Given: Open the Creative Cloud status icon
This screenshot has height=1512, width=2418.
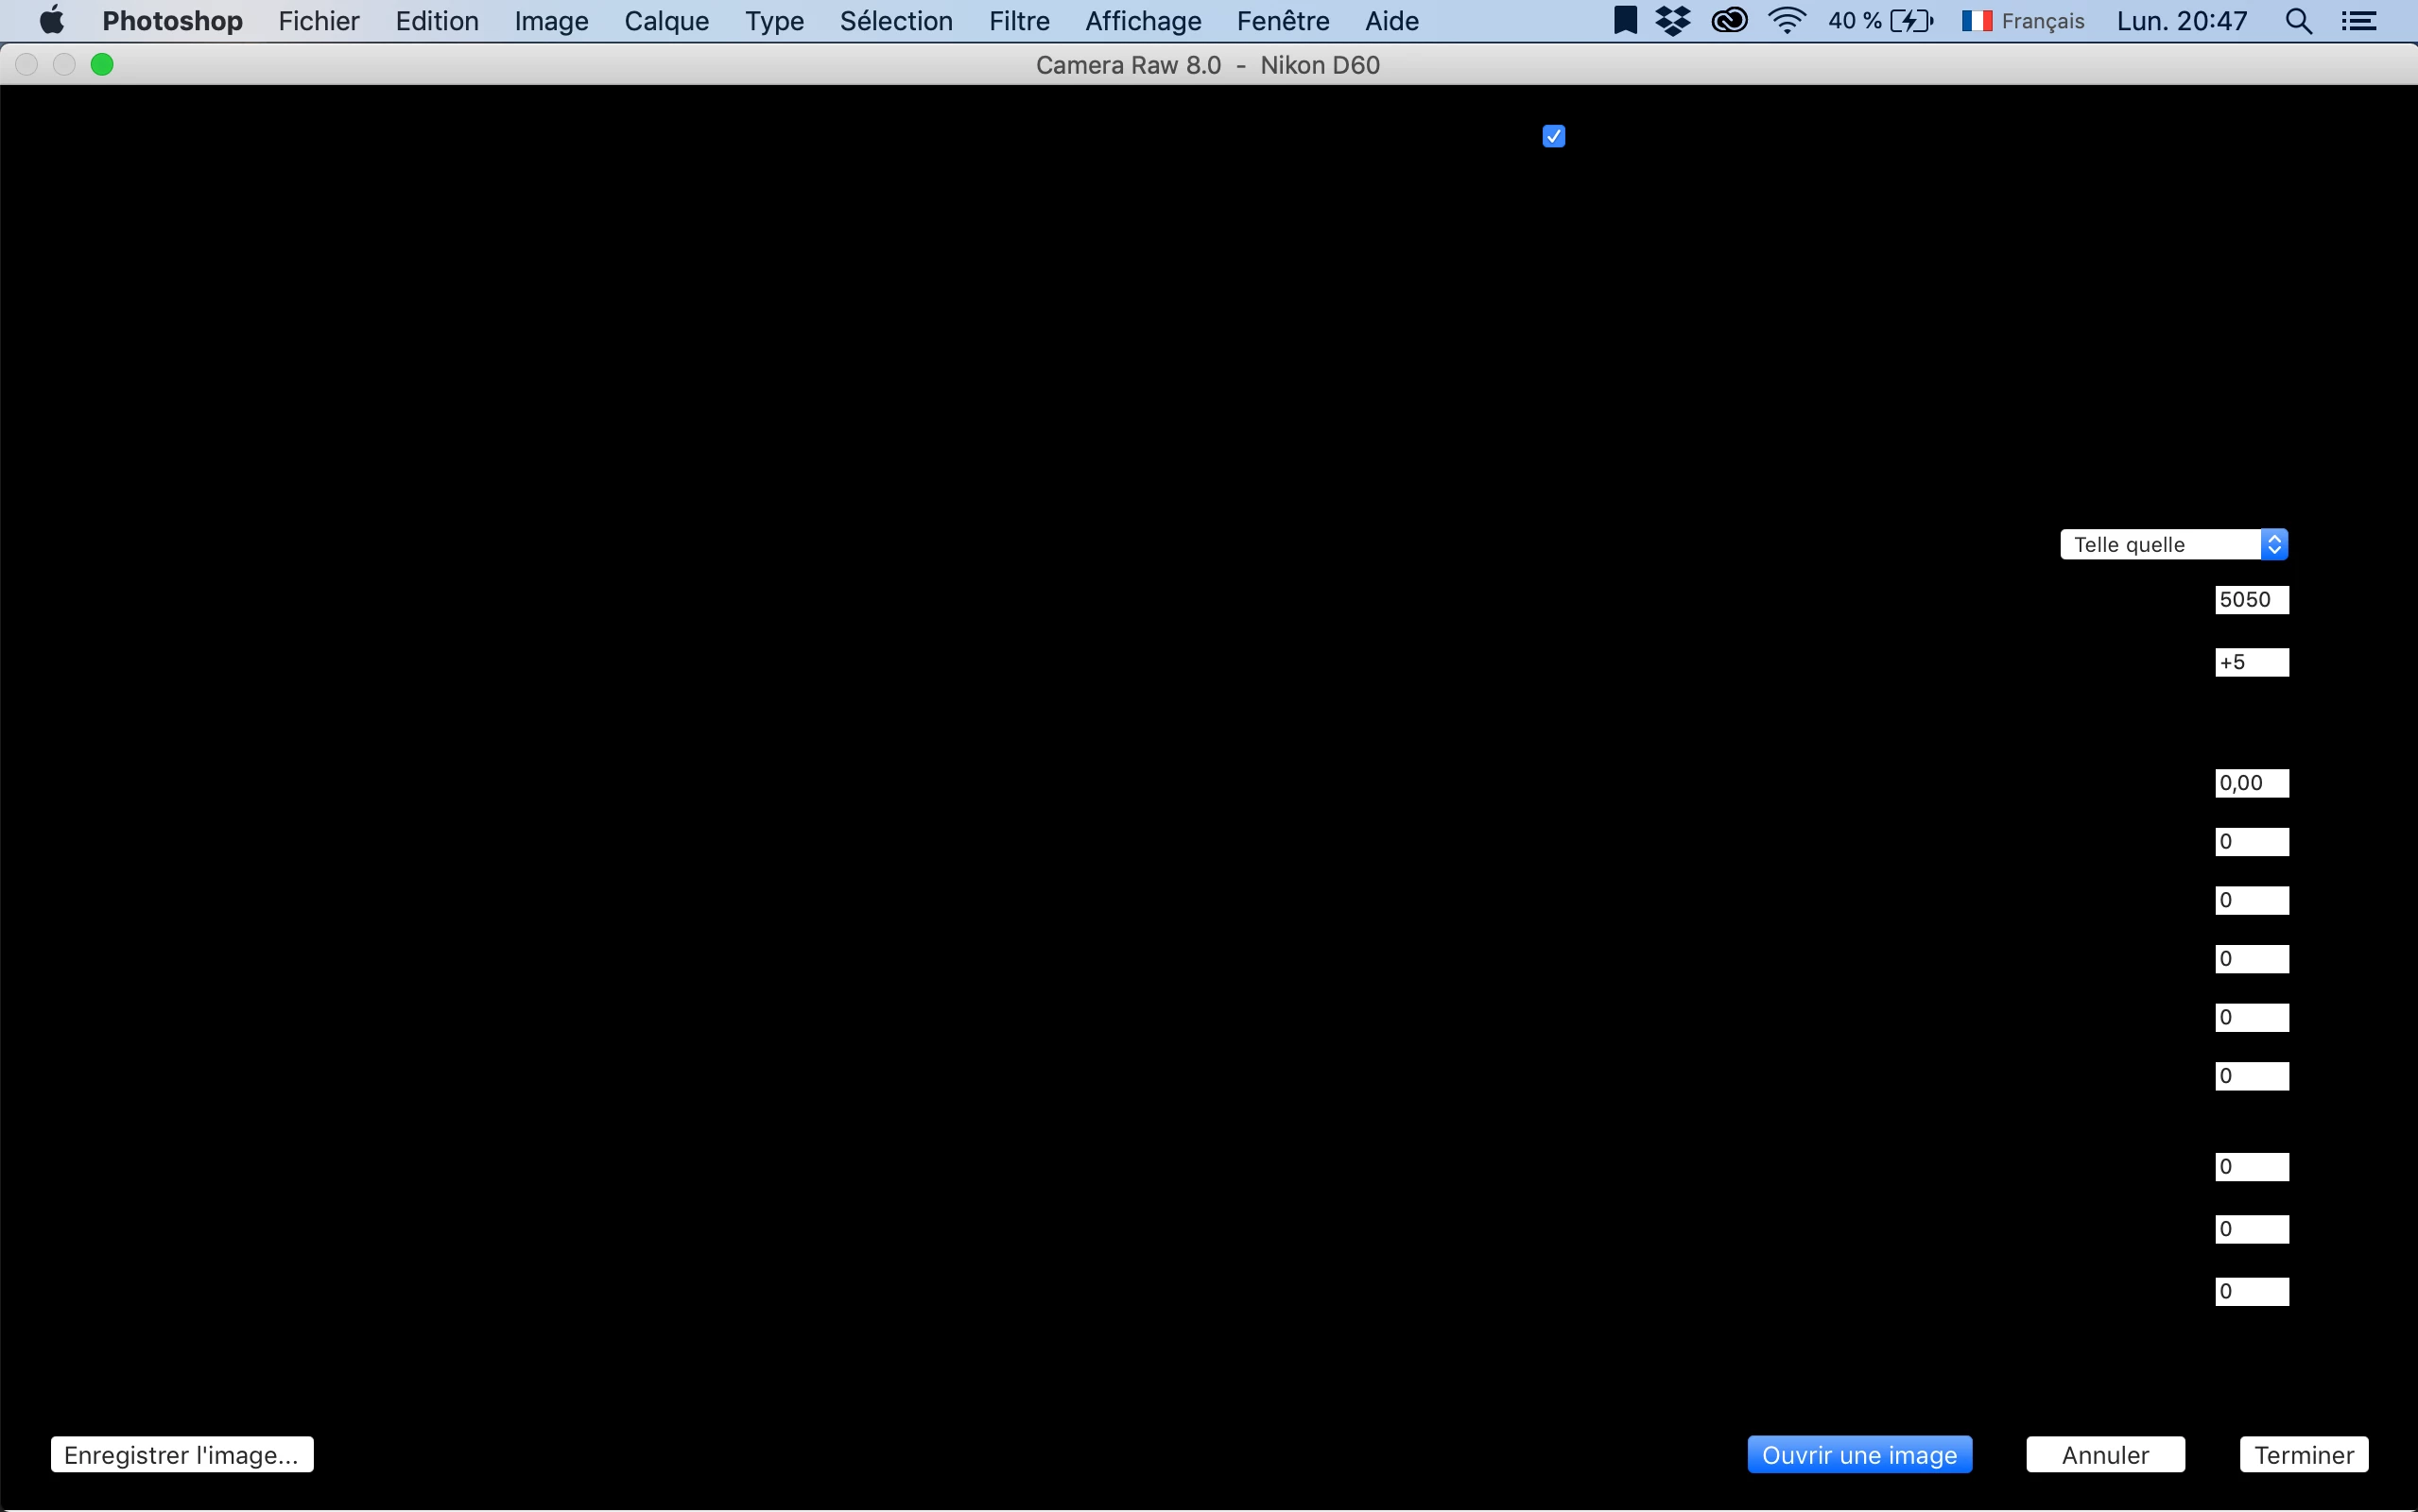Looking at the screenshot, I should [x=1729, y=21].
